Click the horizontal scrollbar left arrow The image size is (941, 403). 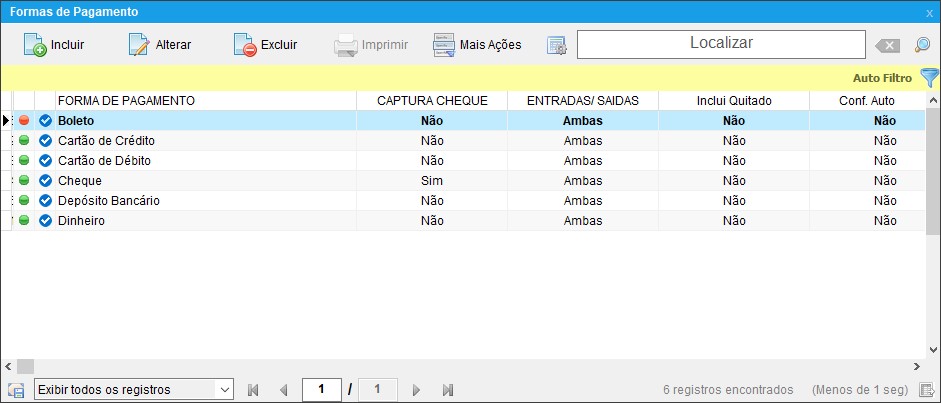click(x=8, y=366)
